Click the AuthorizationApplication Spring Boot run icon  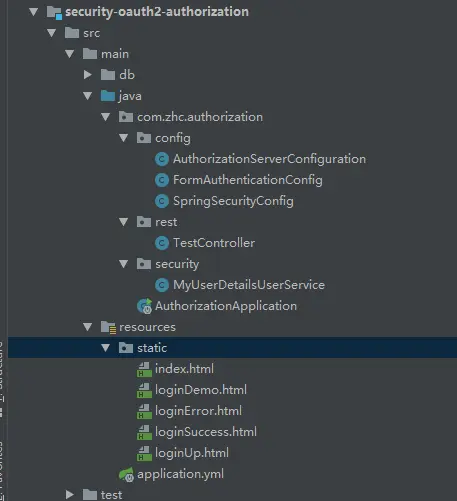coord(145,306)
